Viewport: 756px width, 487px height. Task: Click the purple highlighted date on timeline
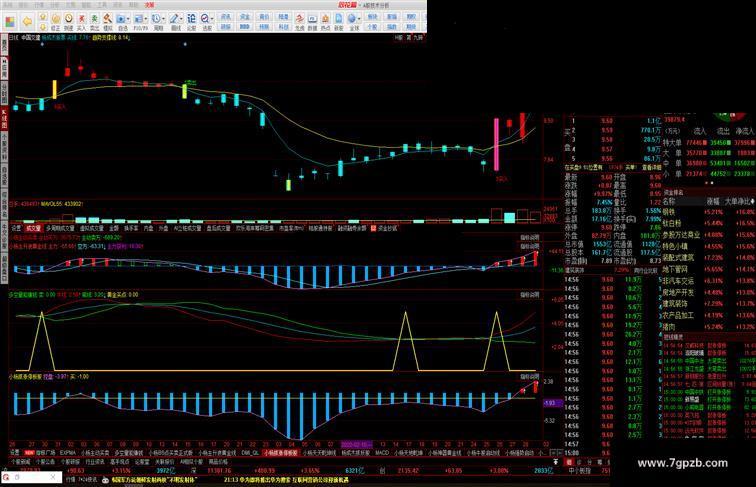tap(357, 444)
